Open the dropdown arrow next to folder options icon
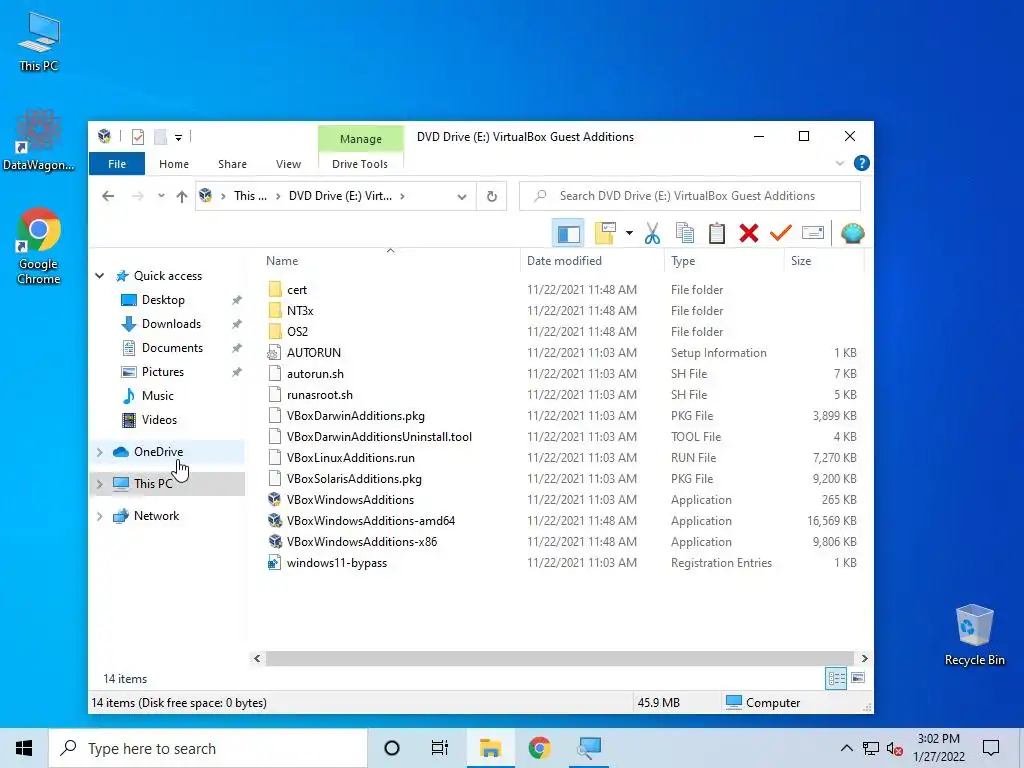The height and width of the screenshot is (768, 1024). 629,233
